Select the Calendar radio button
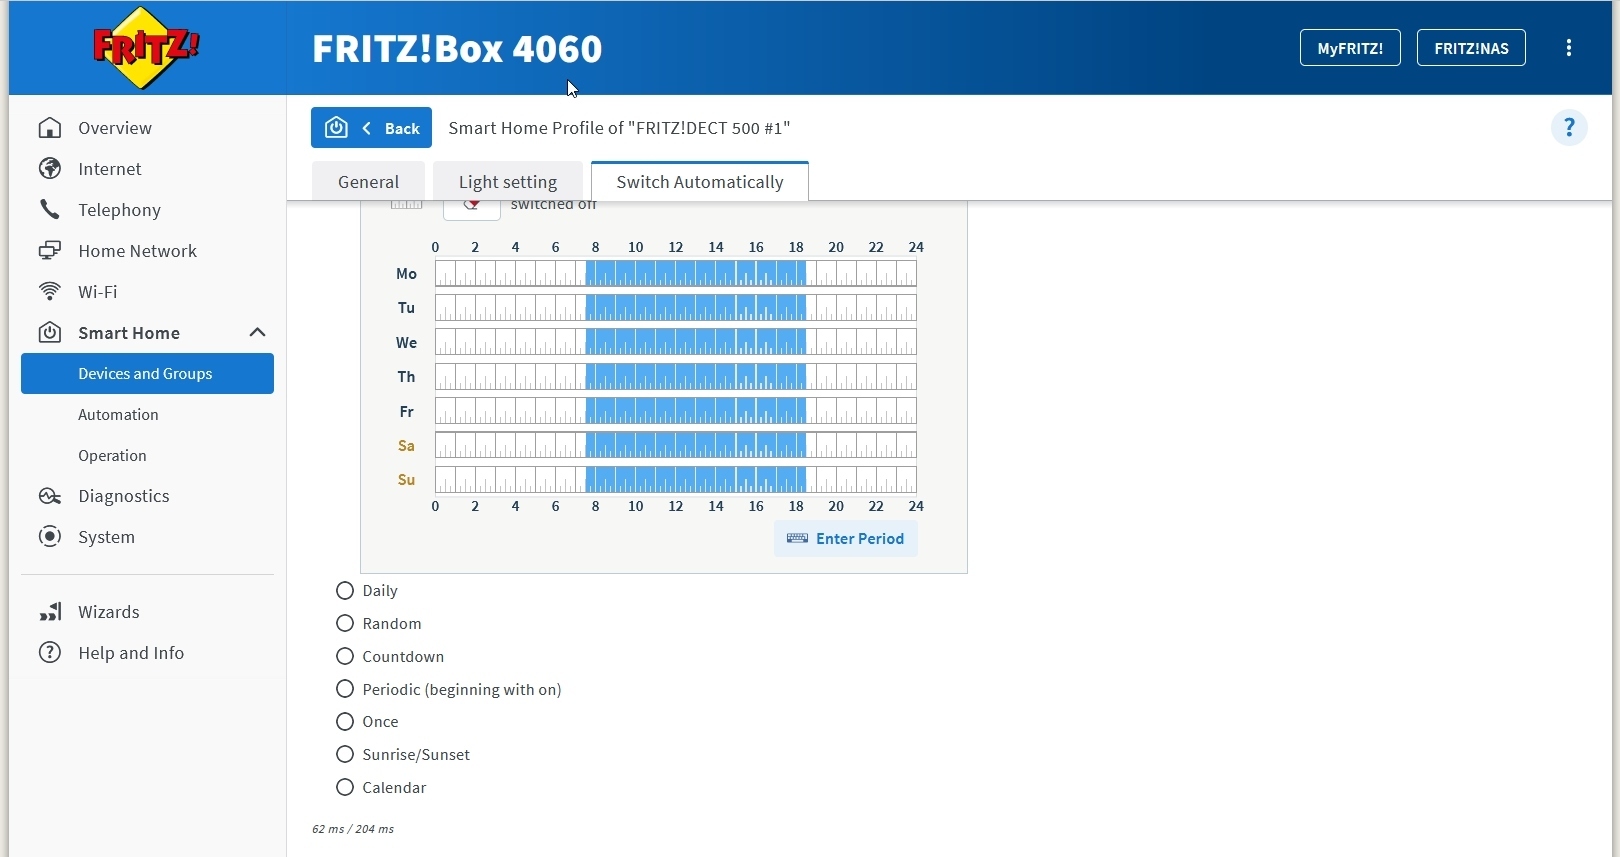Viewport: 1620px width, 857px height. 345,788
